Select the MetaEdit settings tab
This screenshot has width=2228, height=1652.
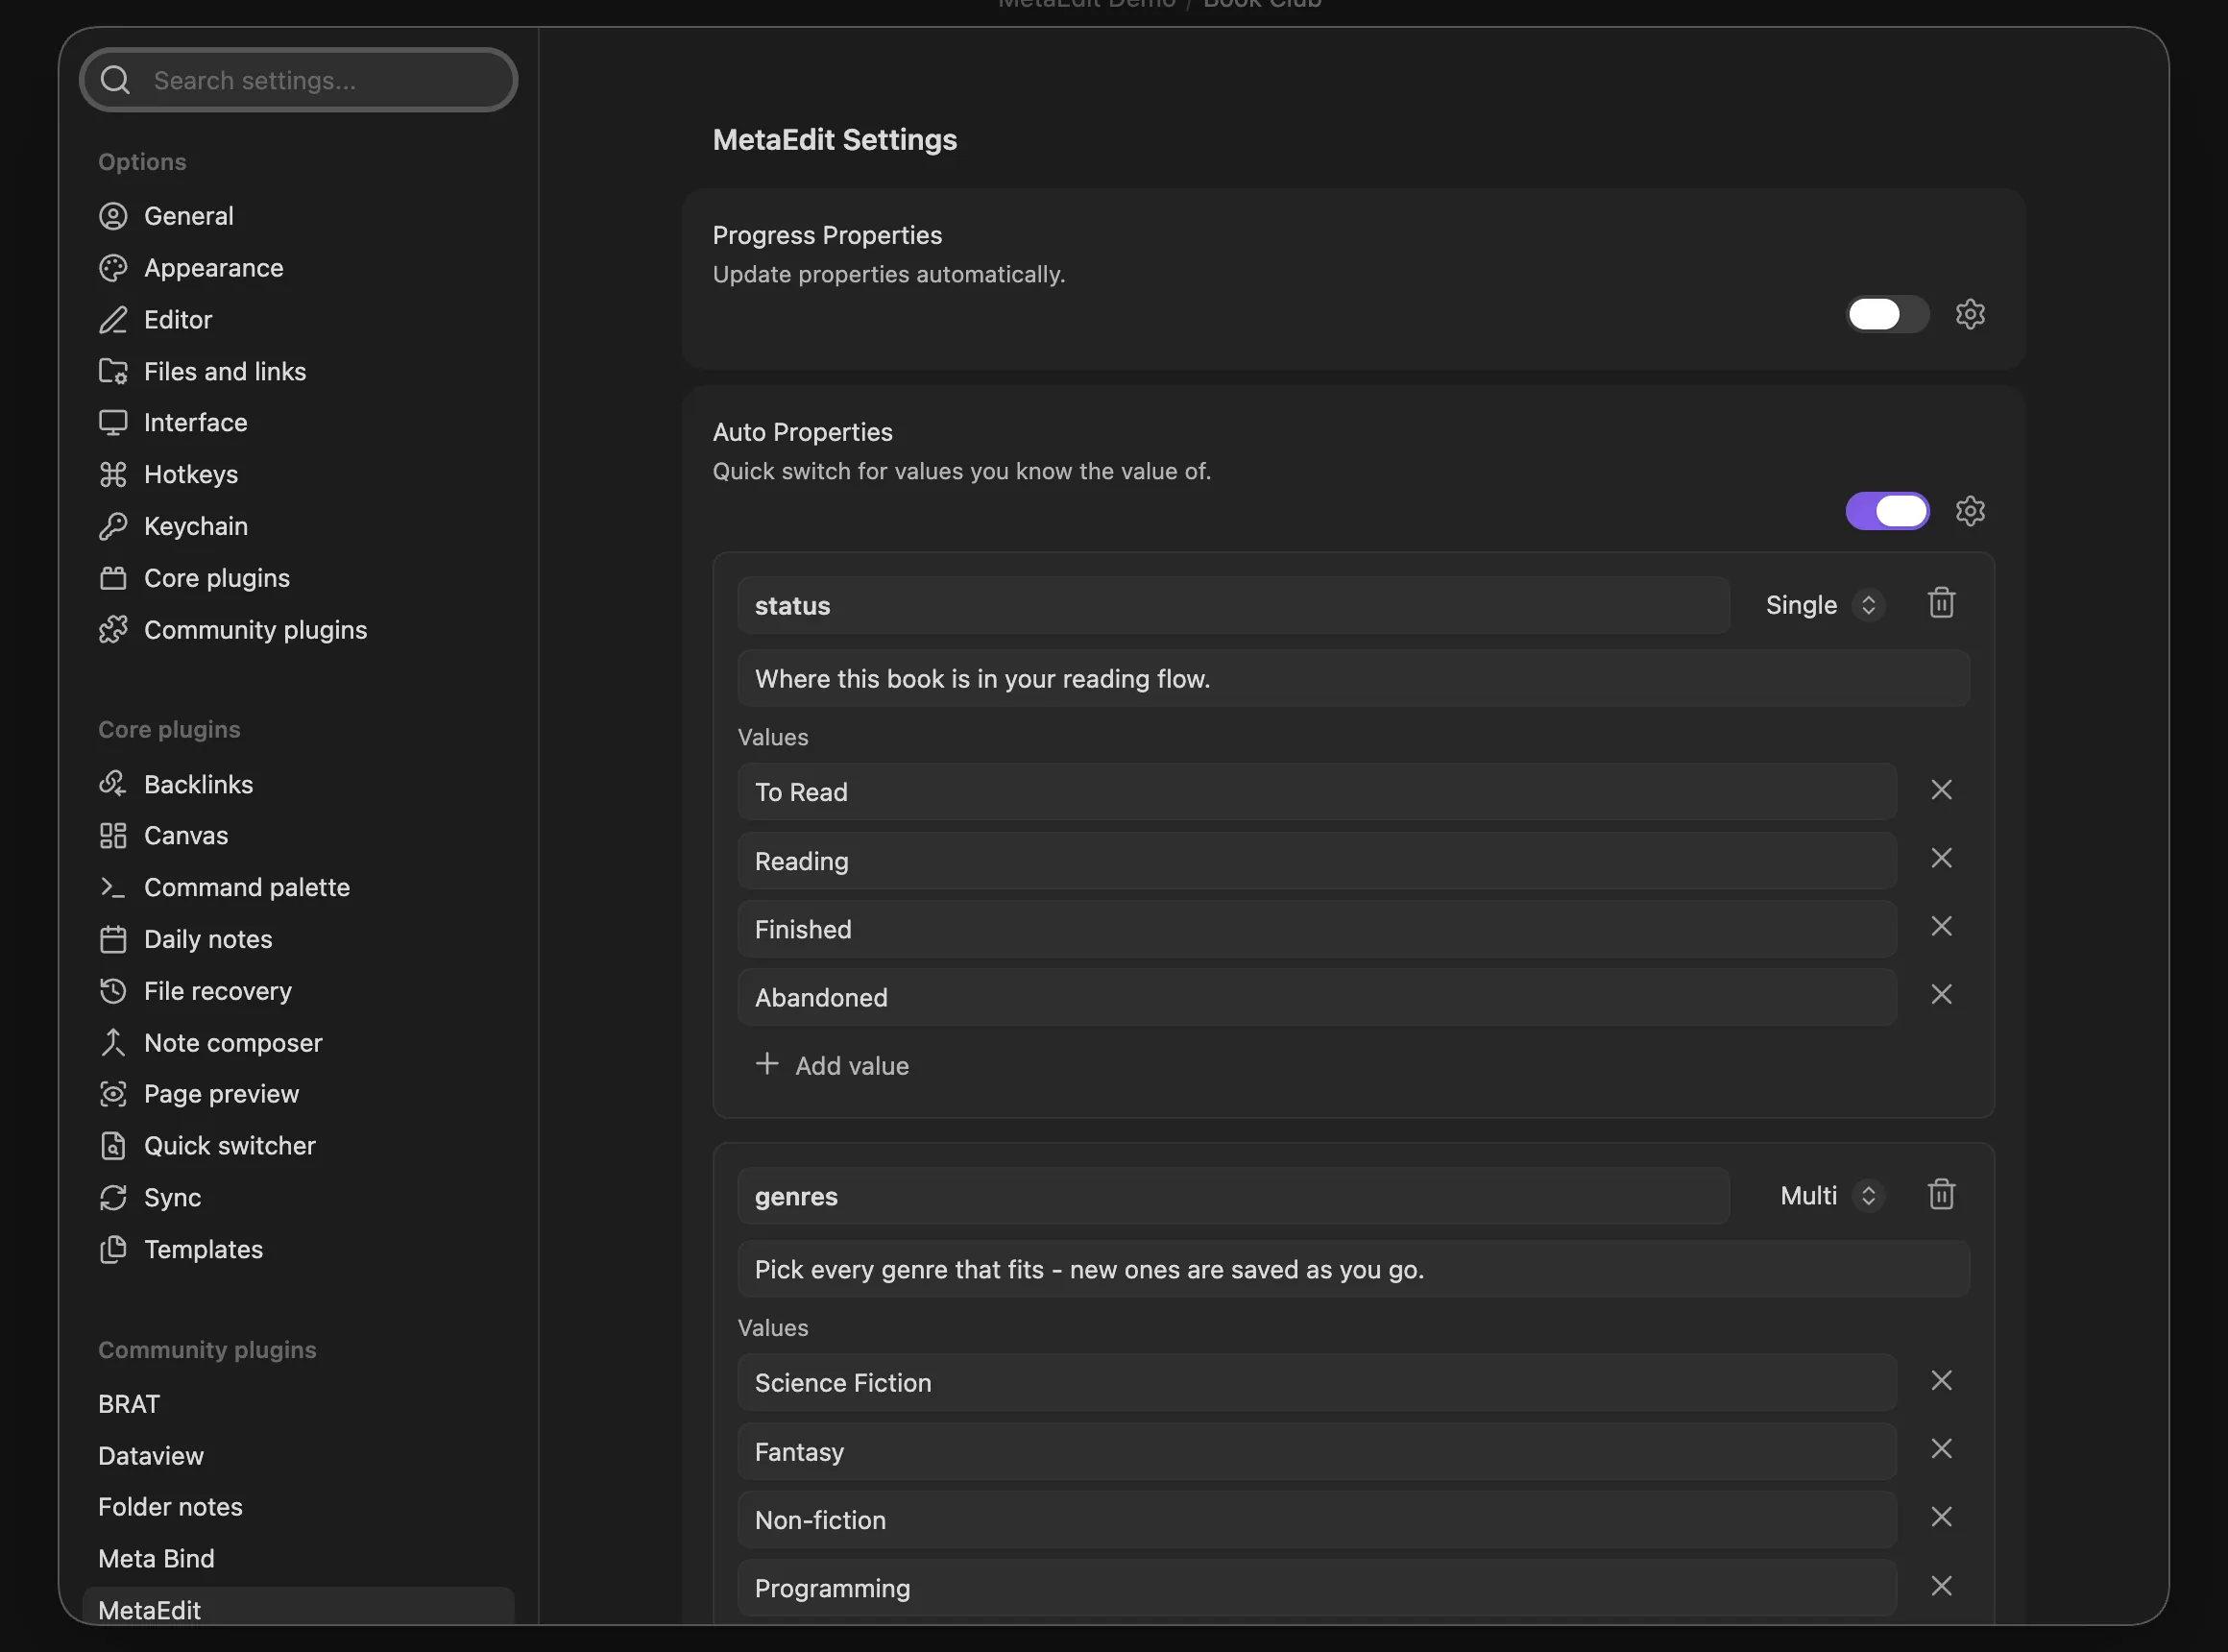click(298, 1608)
